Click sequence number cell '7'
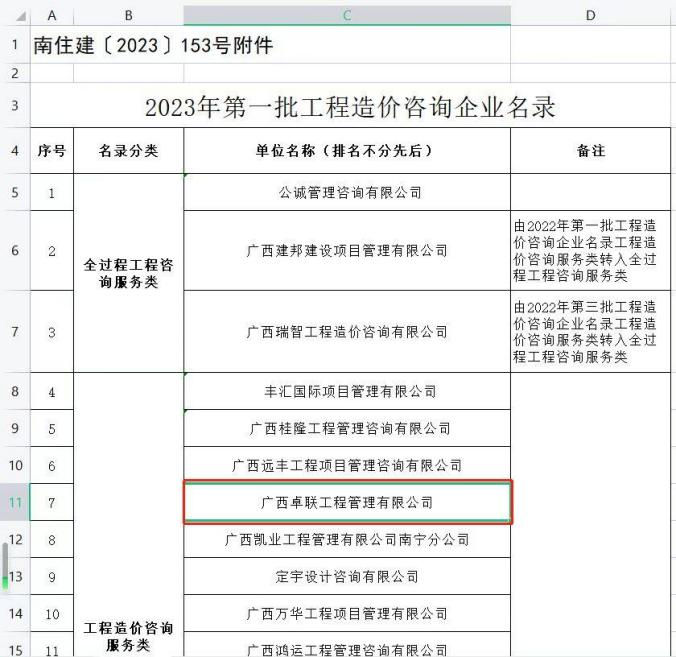 pos(52,502)
